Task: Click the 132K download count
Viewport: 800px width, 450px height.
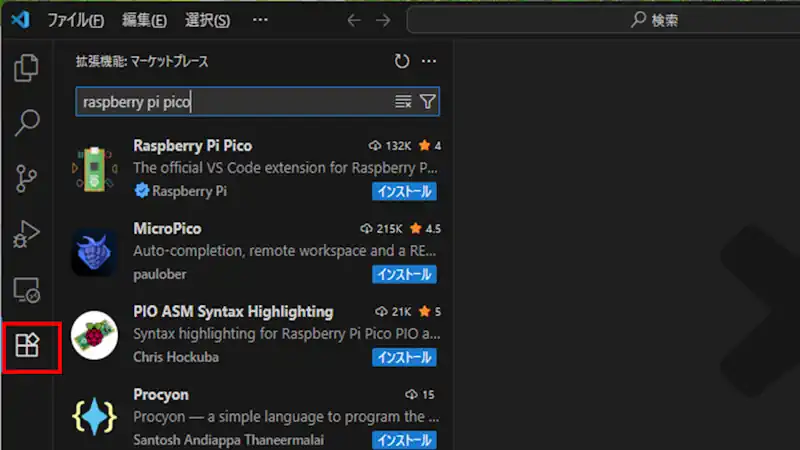Action: (x=390, y=146)
